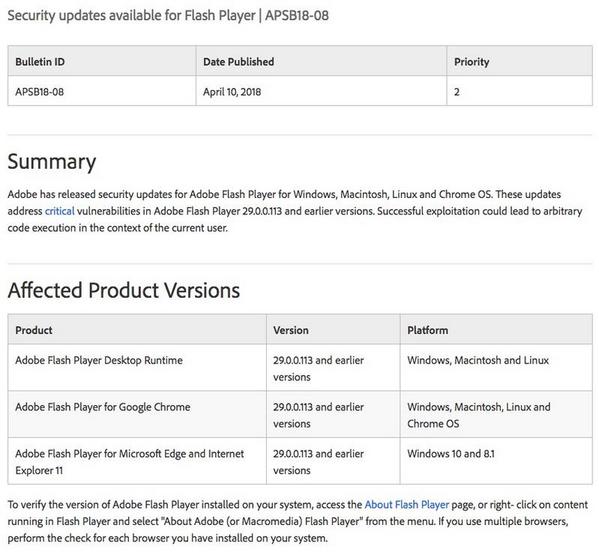Select 'Adobe Flash Player for Google Chrome' cell
Screen dimensions: 599x555
point(137,414)
